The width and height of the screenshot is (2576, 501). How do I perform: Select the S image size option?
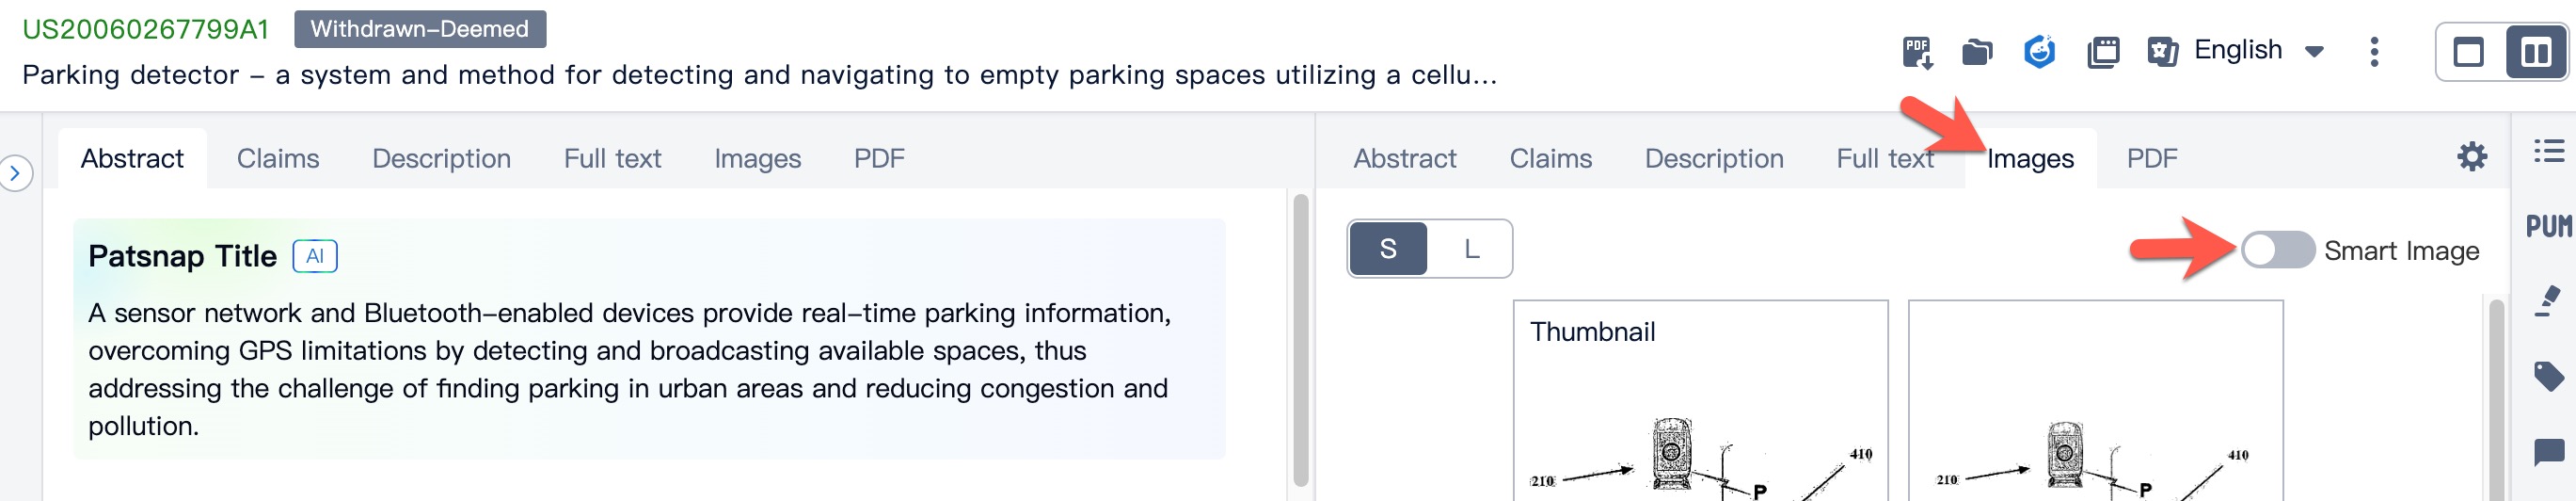tap(1388, 249)
